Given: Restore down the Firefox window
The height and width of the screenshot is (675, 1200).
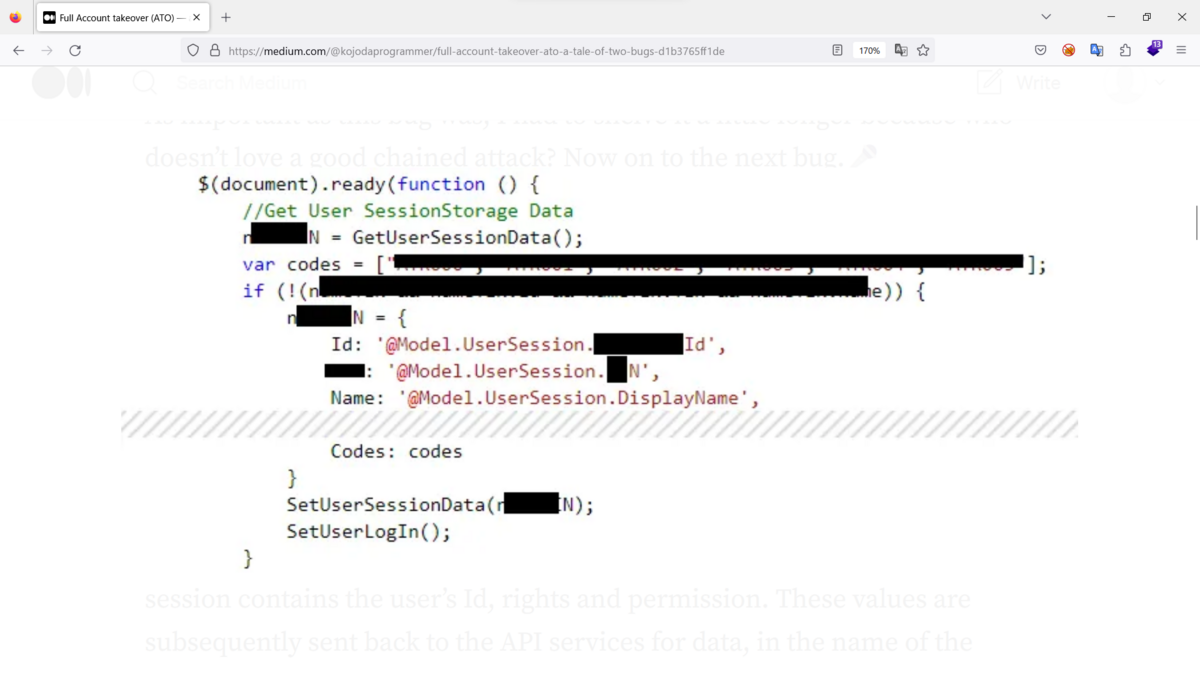Looking at the screenshot, I should (x=1147, y=17).
